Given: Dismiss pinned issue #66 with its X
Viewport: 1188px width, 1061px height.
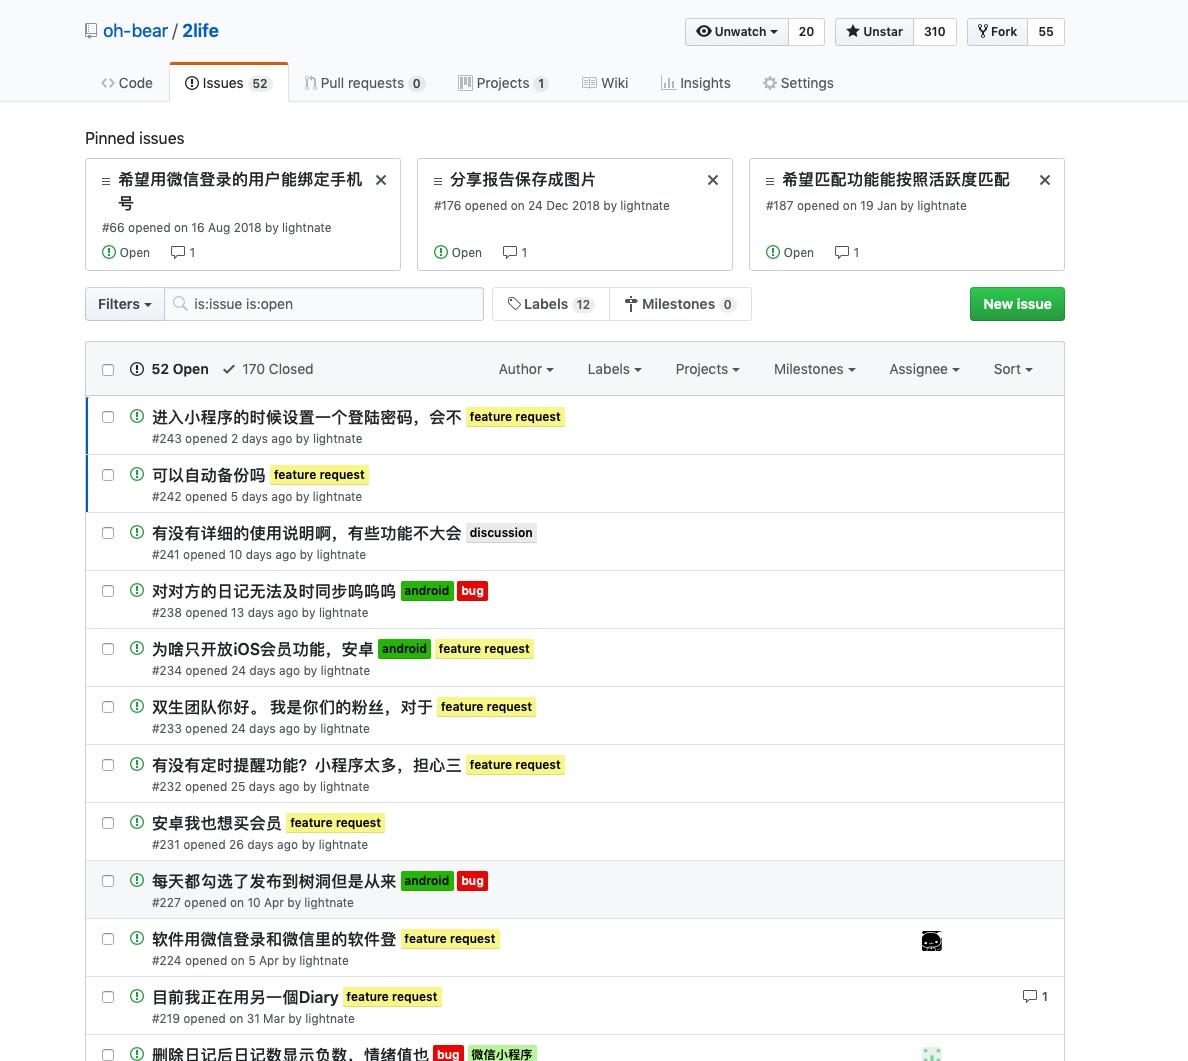Looking at the screenshot, I should [381, 180].
